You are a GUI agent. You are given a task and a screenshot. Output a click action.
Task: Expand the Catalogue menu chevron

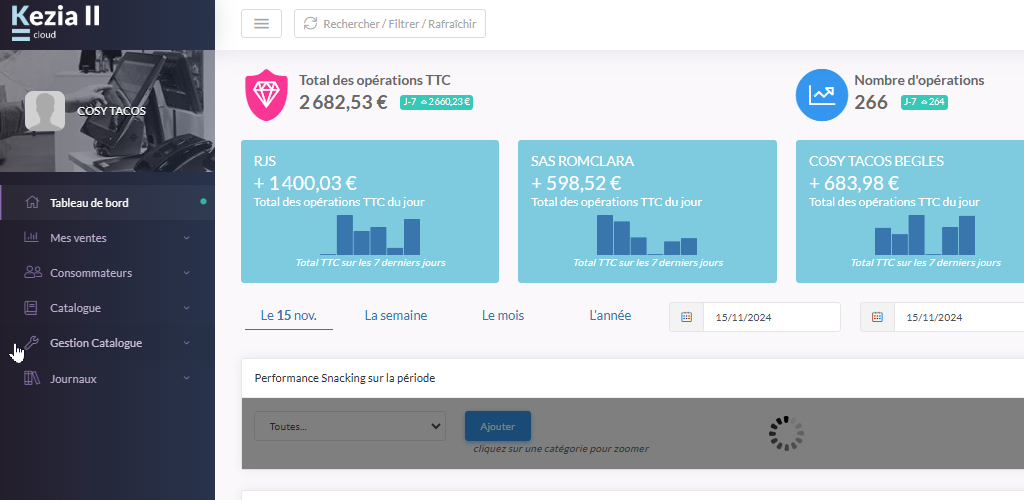coord(187,308)
